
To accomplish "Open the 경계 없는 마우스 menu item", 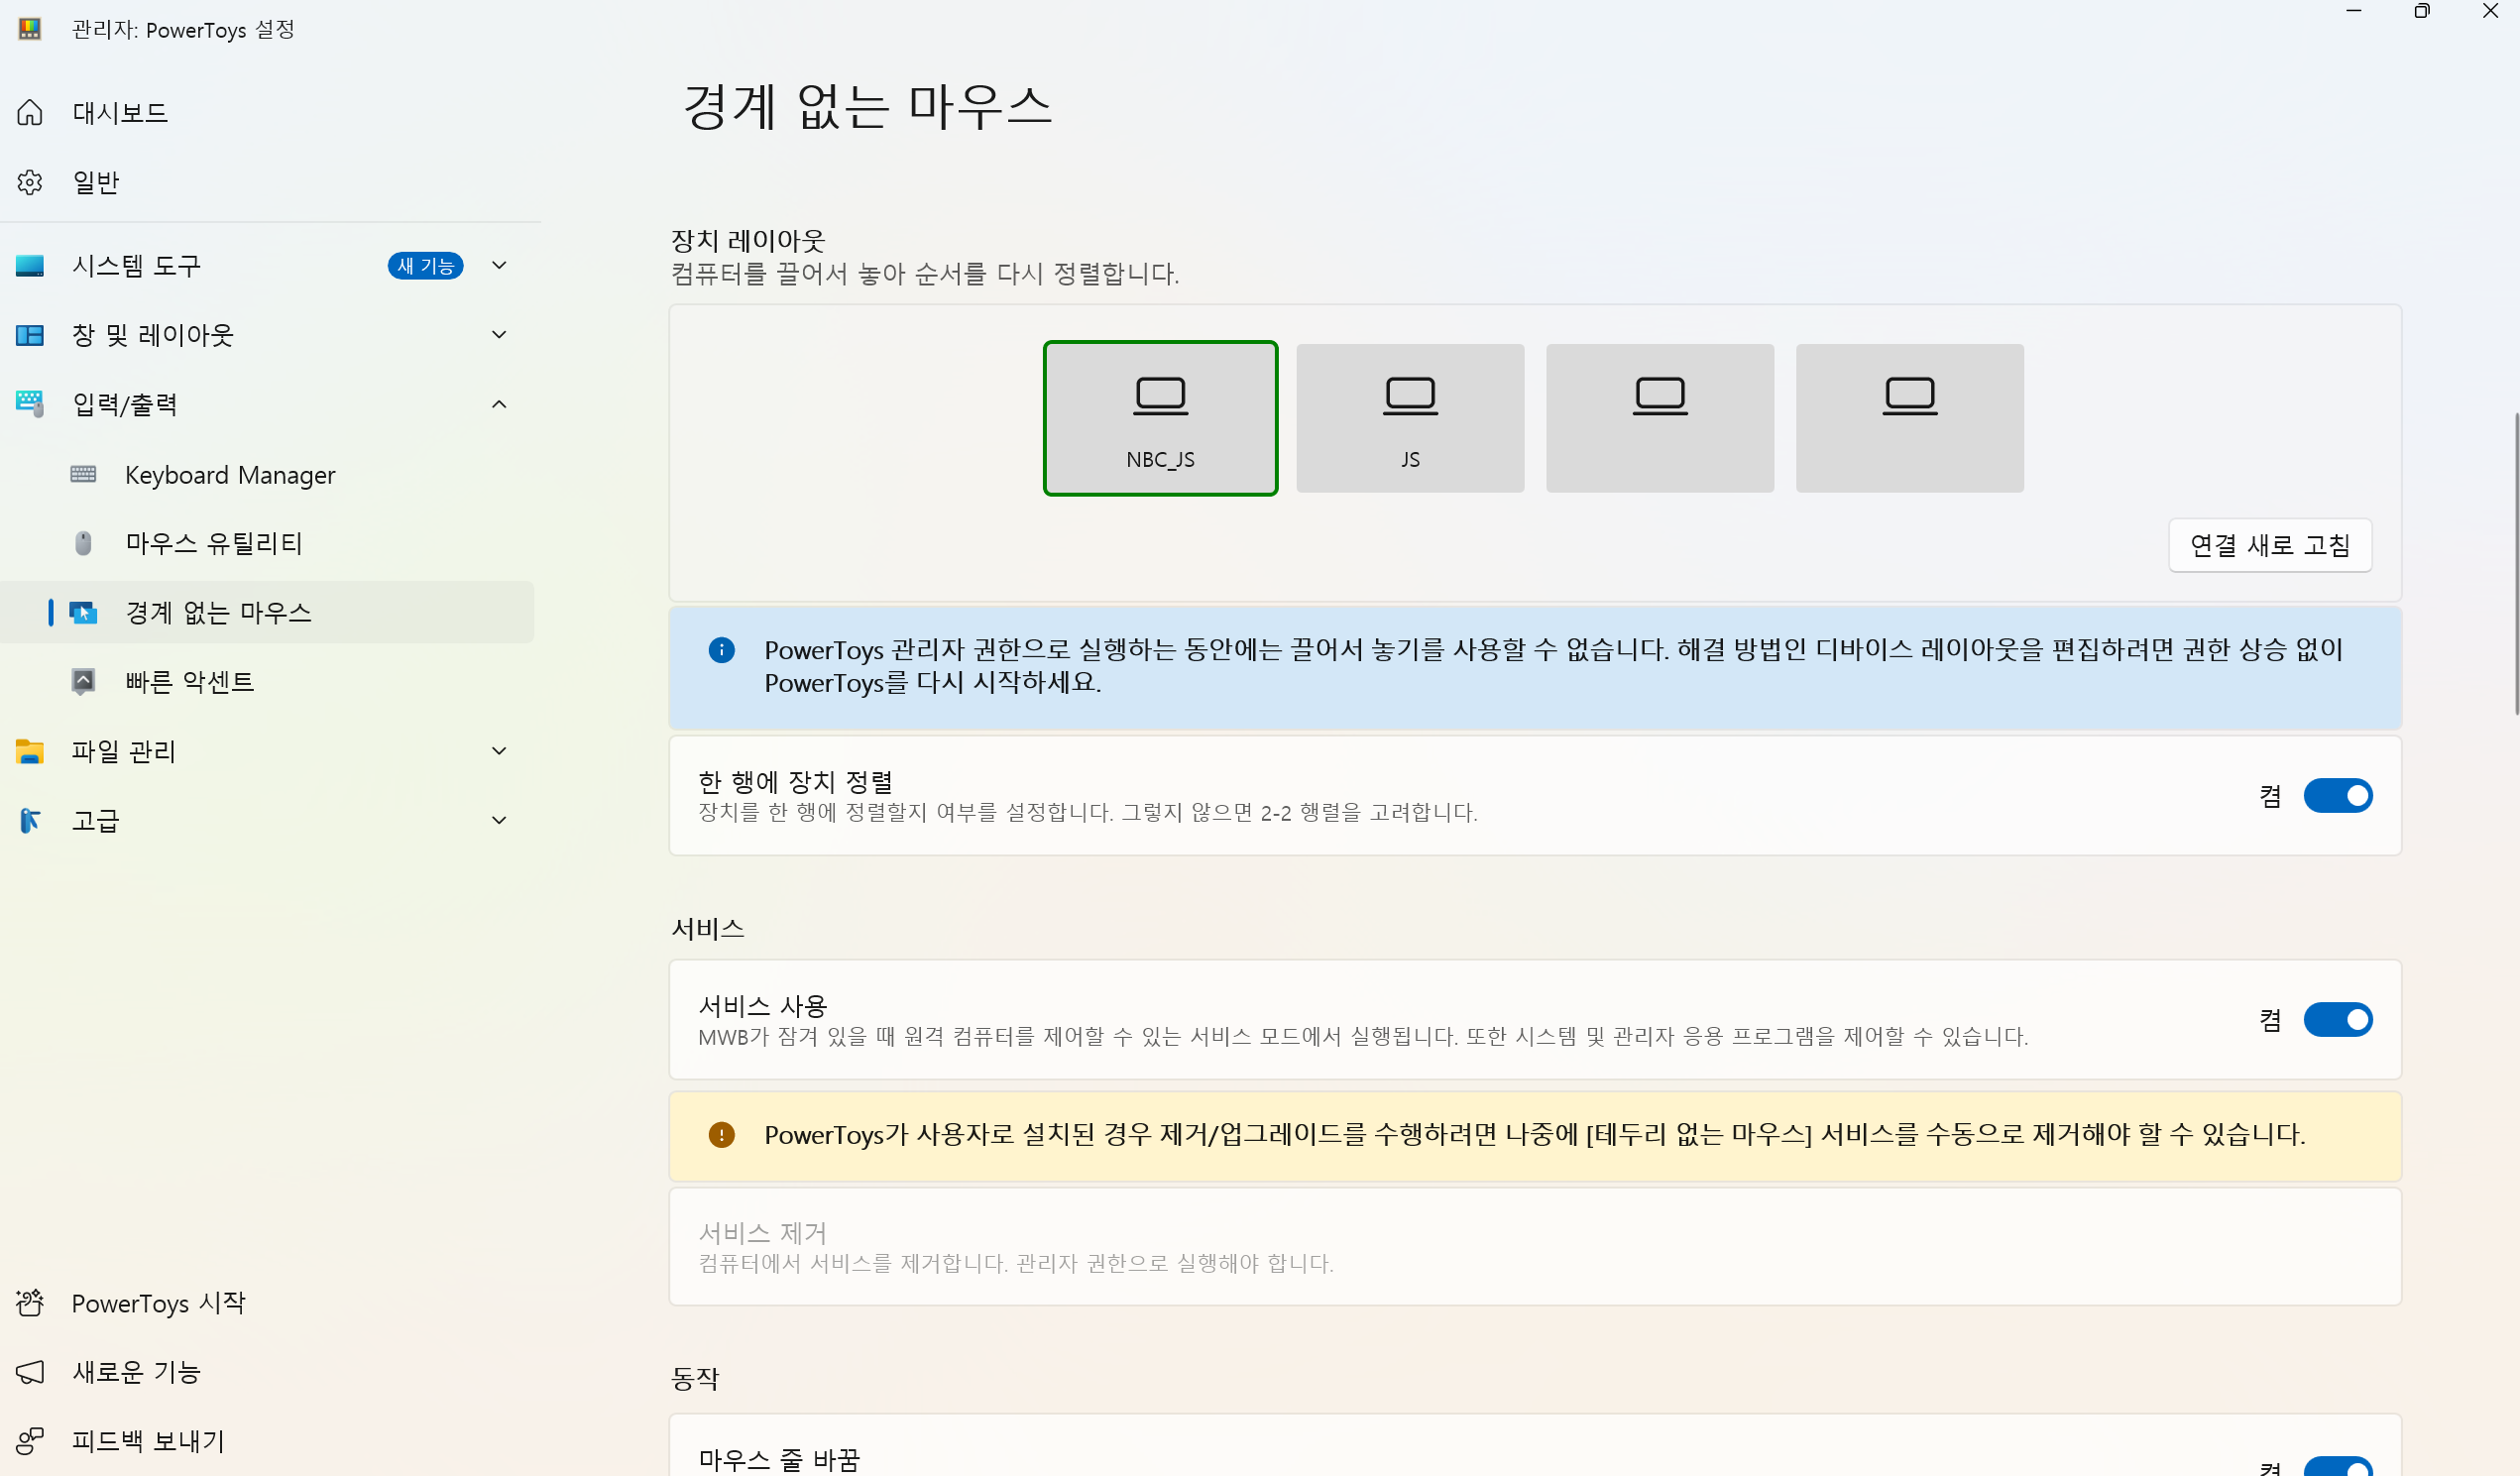I will click(x=218, y=612).
